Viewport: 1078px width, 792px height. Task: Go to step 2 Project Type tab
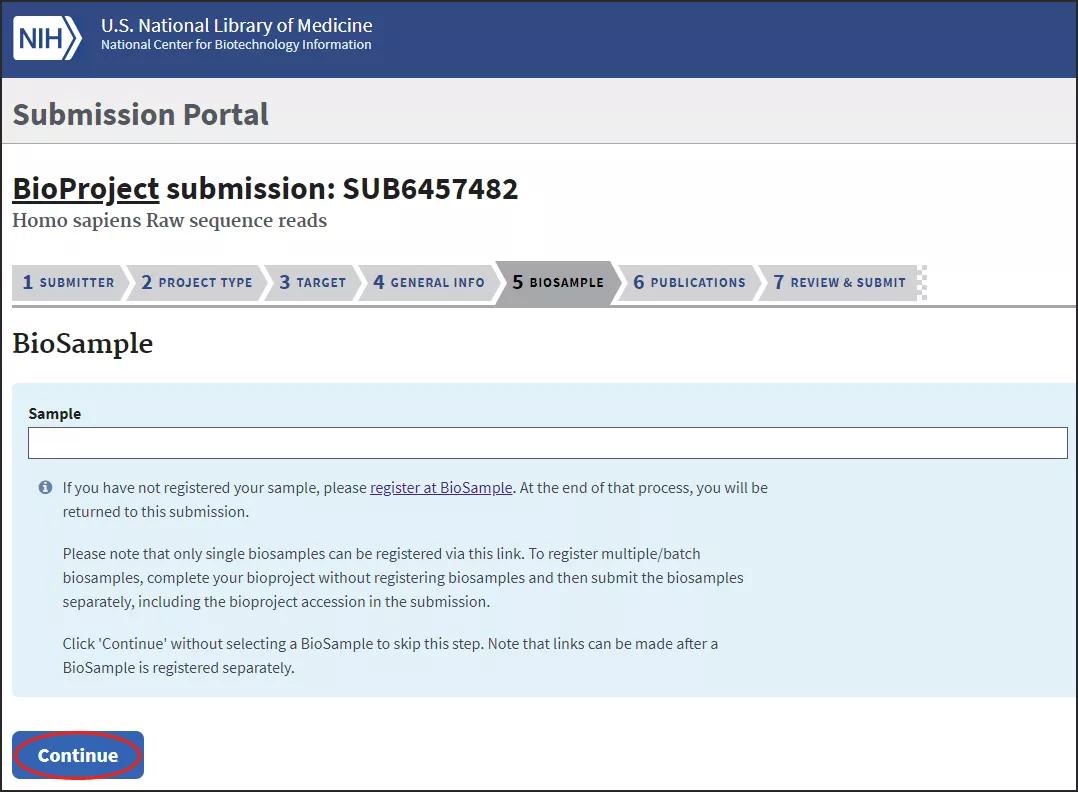click(x=197, y=283)
